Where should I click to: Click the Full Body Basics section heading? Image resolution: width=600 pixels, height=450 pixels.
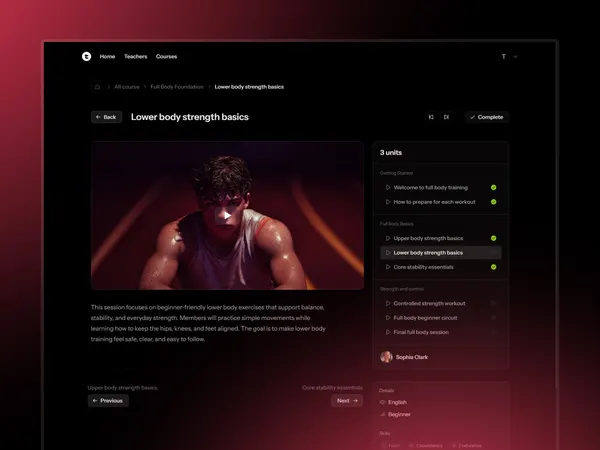tap(396, 224)
